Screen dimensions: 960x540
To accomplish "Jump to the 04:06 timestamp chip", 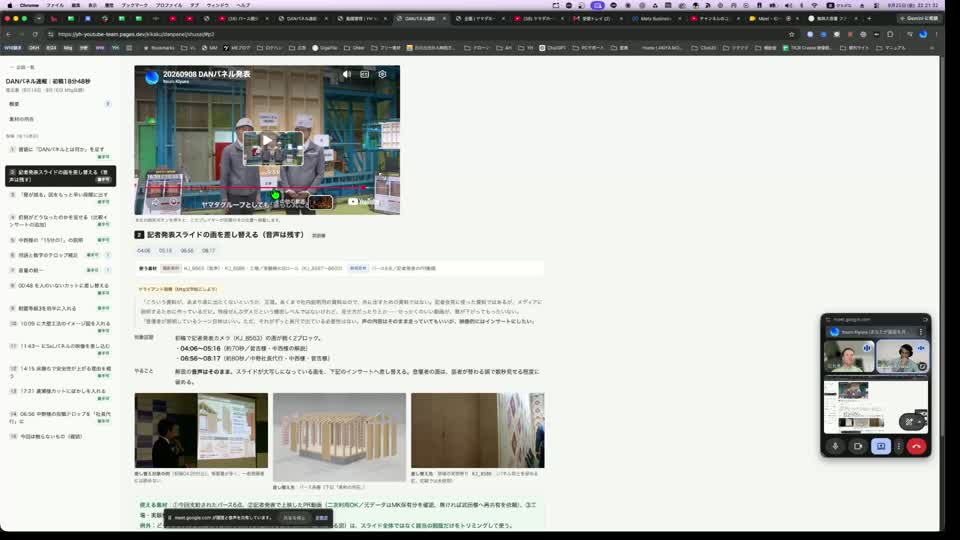I will 144,250.
